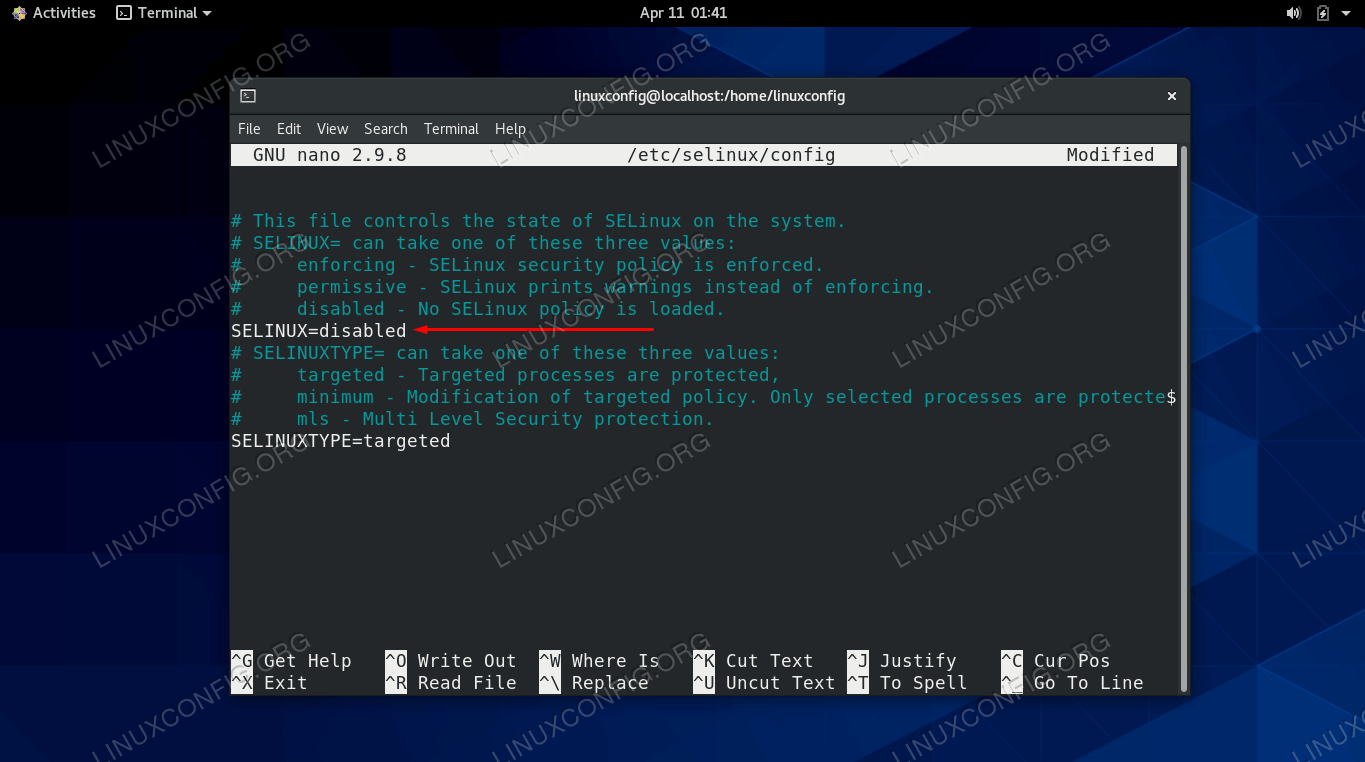Open the Terminal menu in menu bar
This screenshot has width=1365, height=762.
(451, 129)
